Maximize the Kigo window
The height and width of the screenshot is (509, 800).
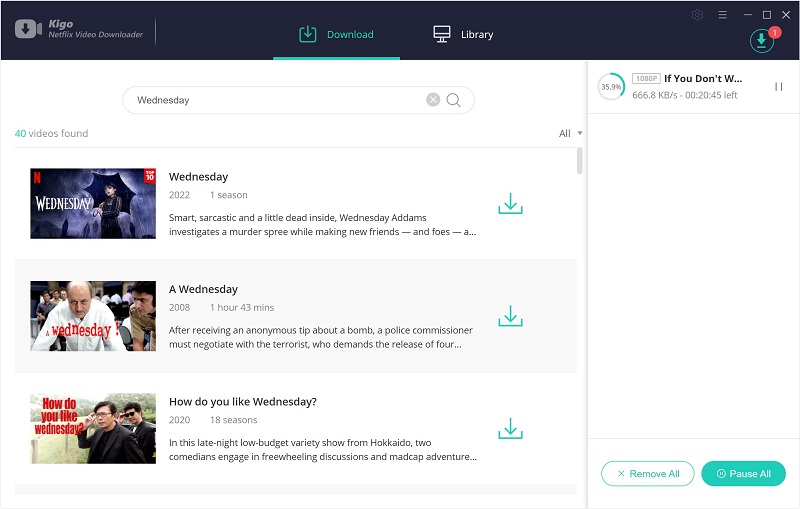pos(767,15)
